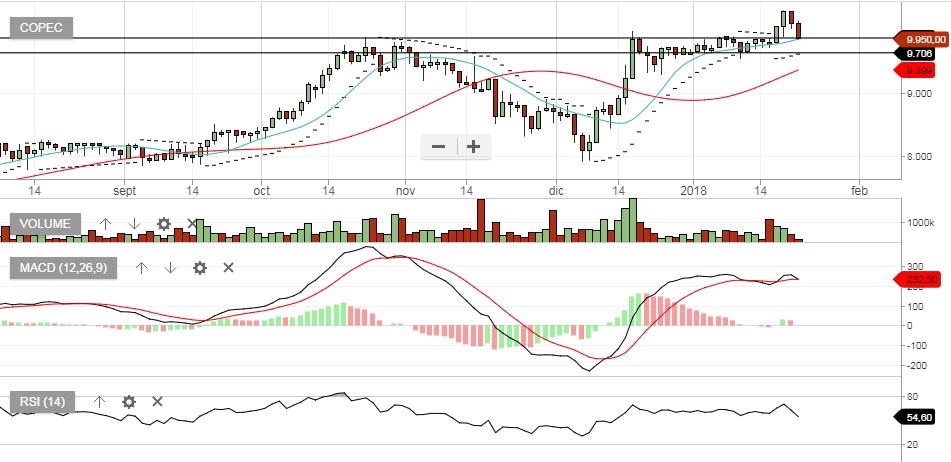Click the 232,50 MACD value tag
This screenshot has width=951, height=462.
(919, 280)
